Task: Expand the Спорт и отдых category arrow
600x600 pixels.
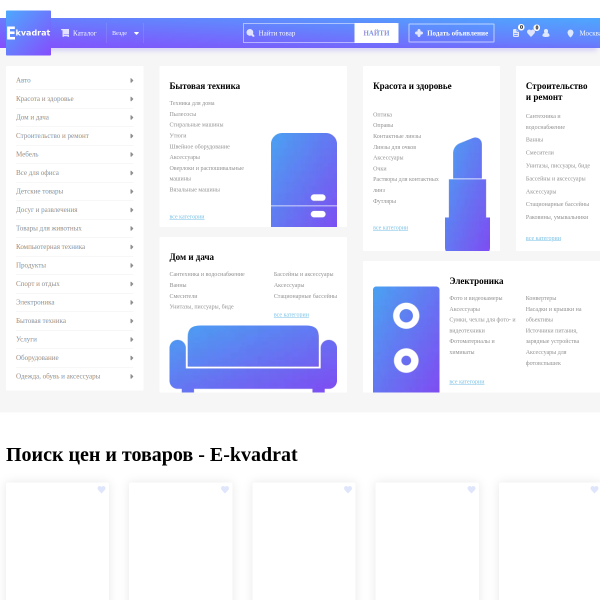Action: point(132,284)
